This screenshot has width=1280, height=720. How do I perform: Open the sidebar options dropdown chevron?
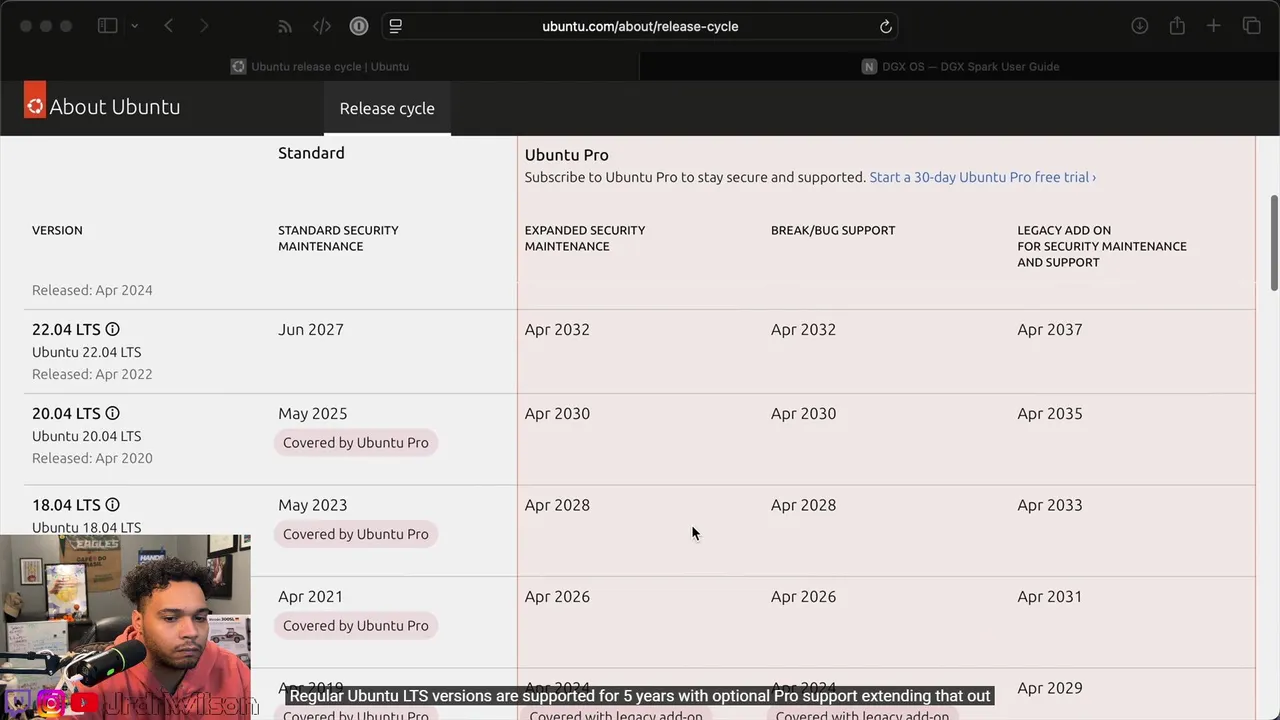(x=134, y=26)
